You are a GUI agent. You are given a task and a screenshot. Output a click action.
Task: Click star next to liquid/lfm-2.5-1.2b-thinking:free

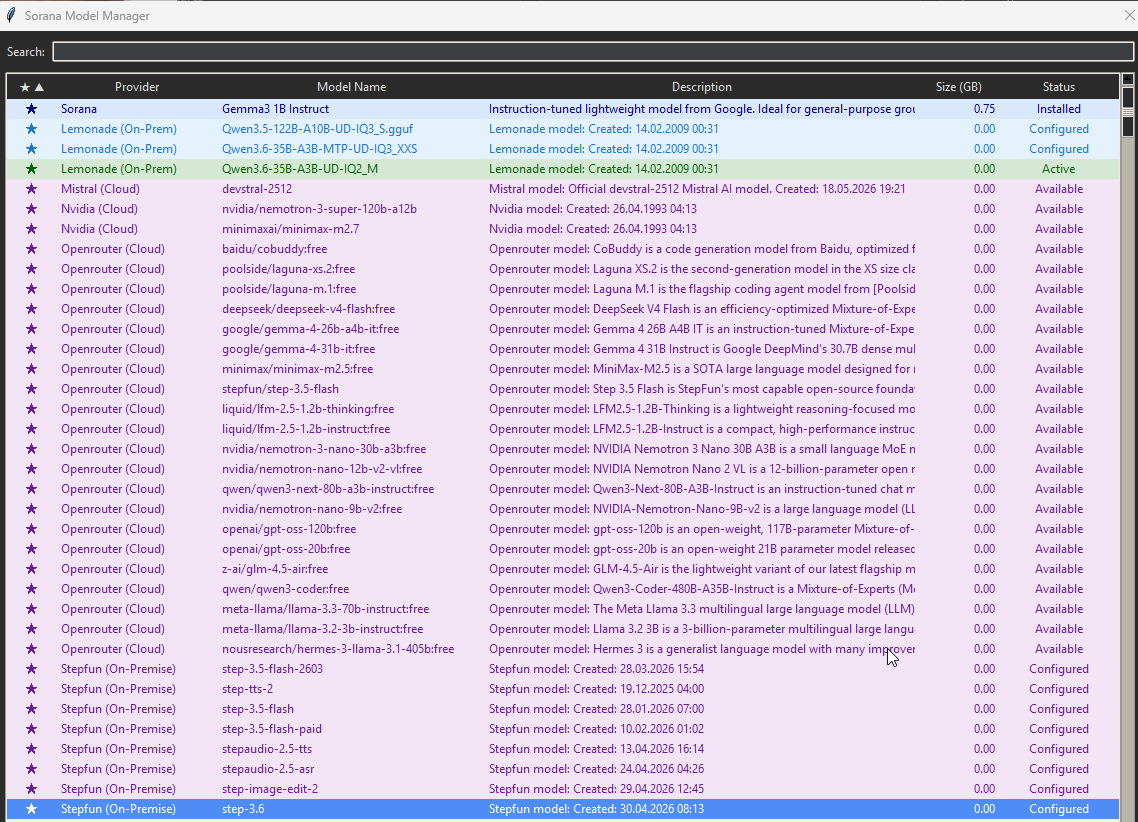click(x=31, y=409)
